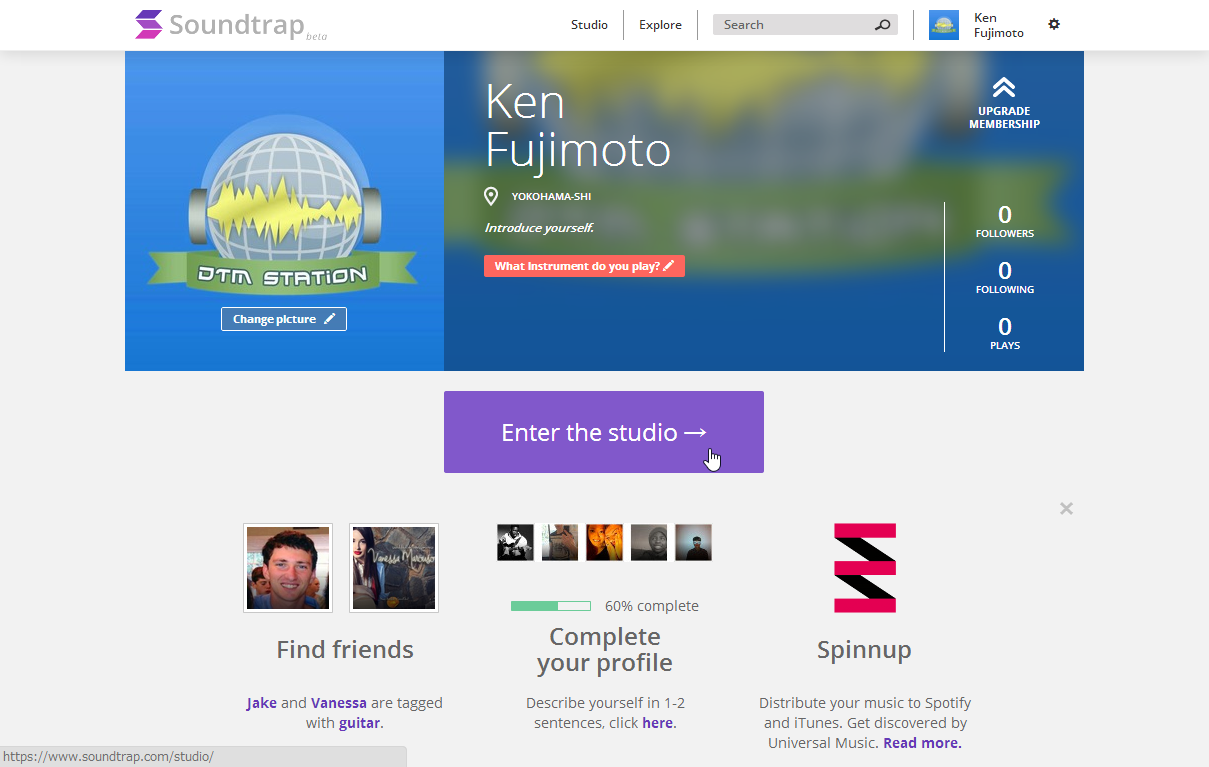Open the Ken Fujimoto account name in header
The image size is (1209, 767).
pyautogui.click(x=999, y=25)
